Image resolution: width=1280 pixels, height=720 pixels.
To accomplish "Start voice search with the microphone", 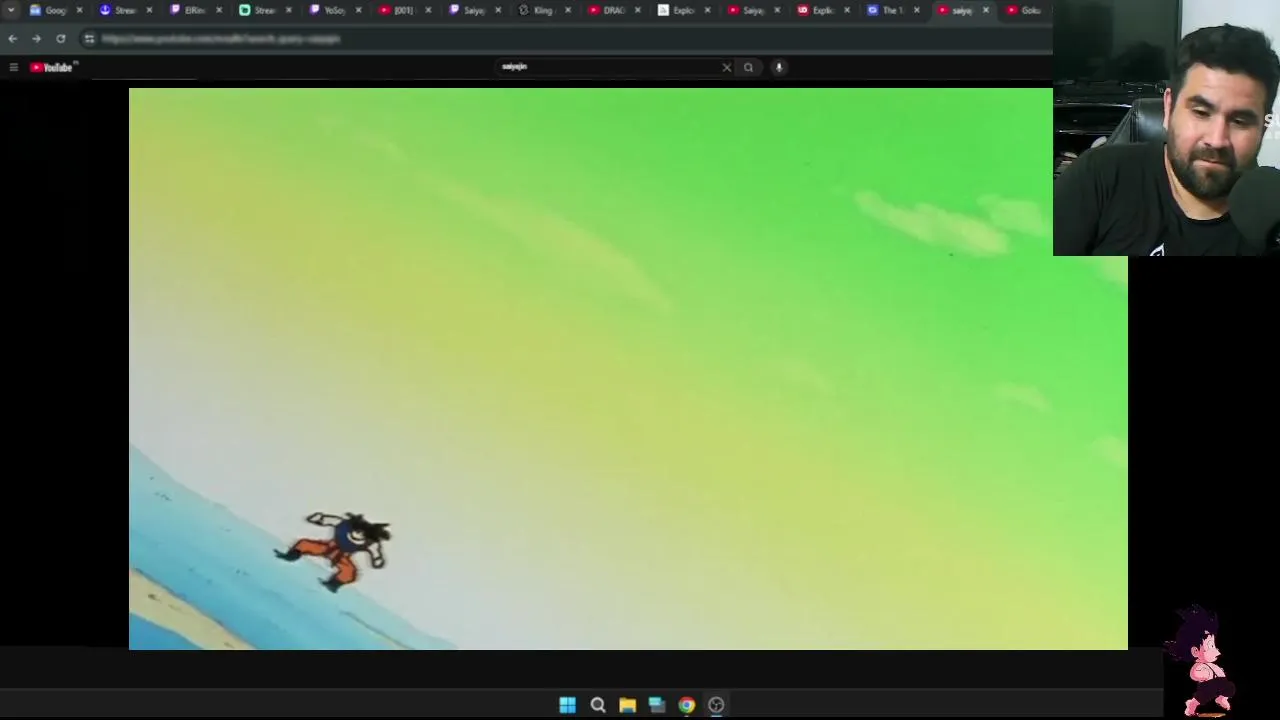I will tap(778, 67).
